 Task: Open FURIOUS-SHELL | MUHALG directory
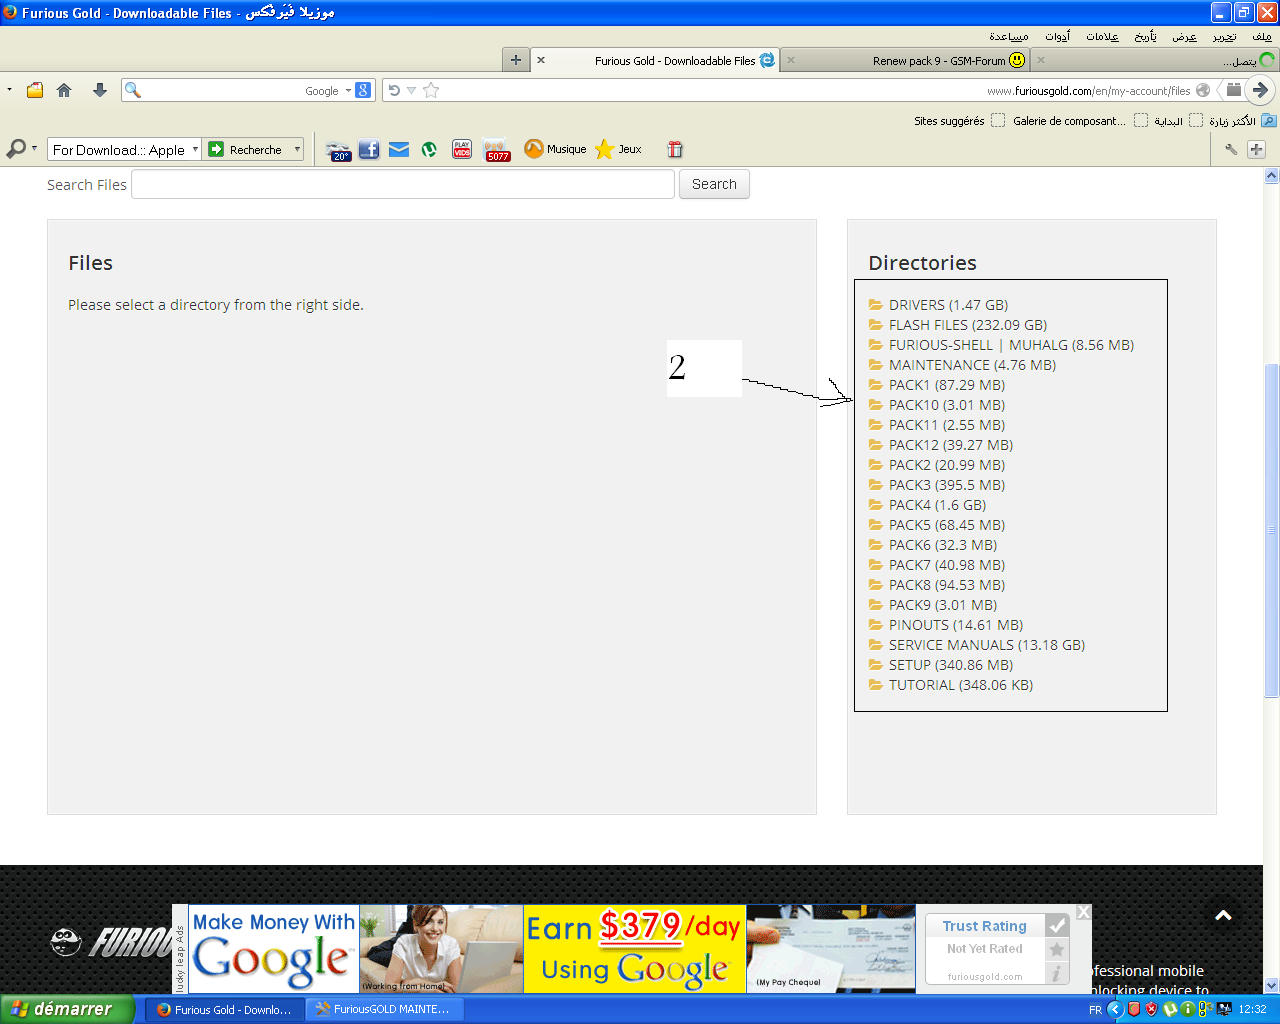pyautogui.click(x=1001, y=345)
